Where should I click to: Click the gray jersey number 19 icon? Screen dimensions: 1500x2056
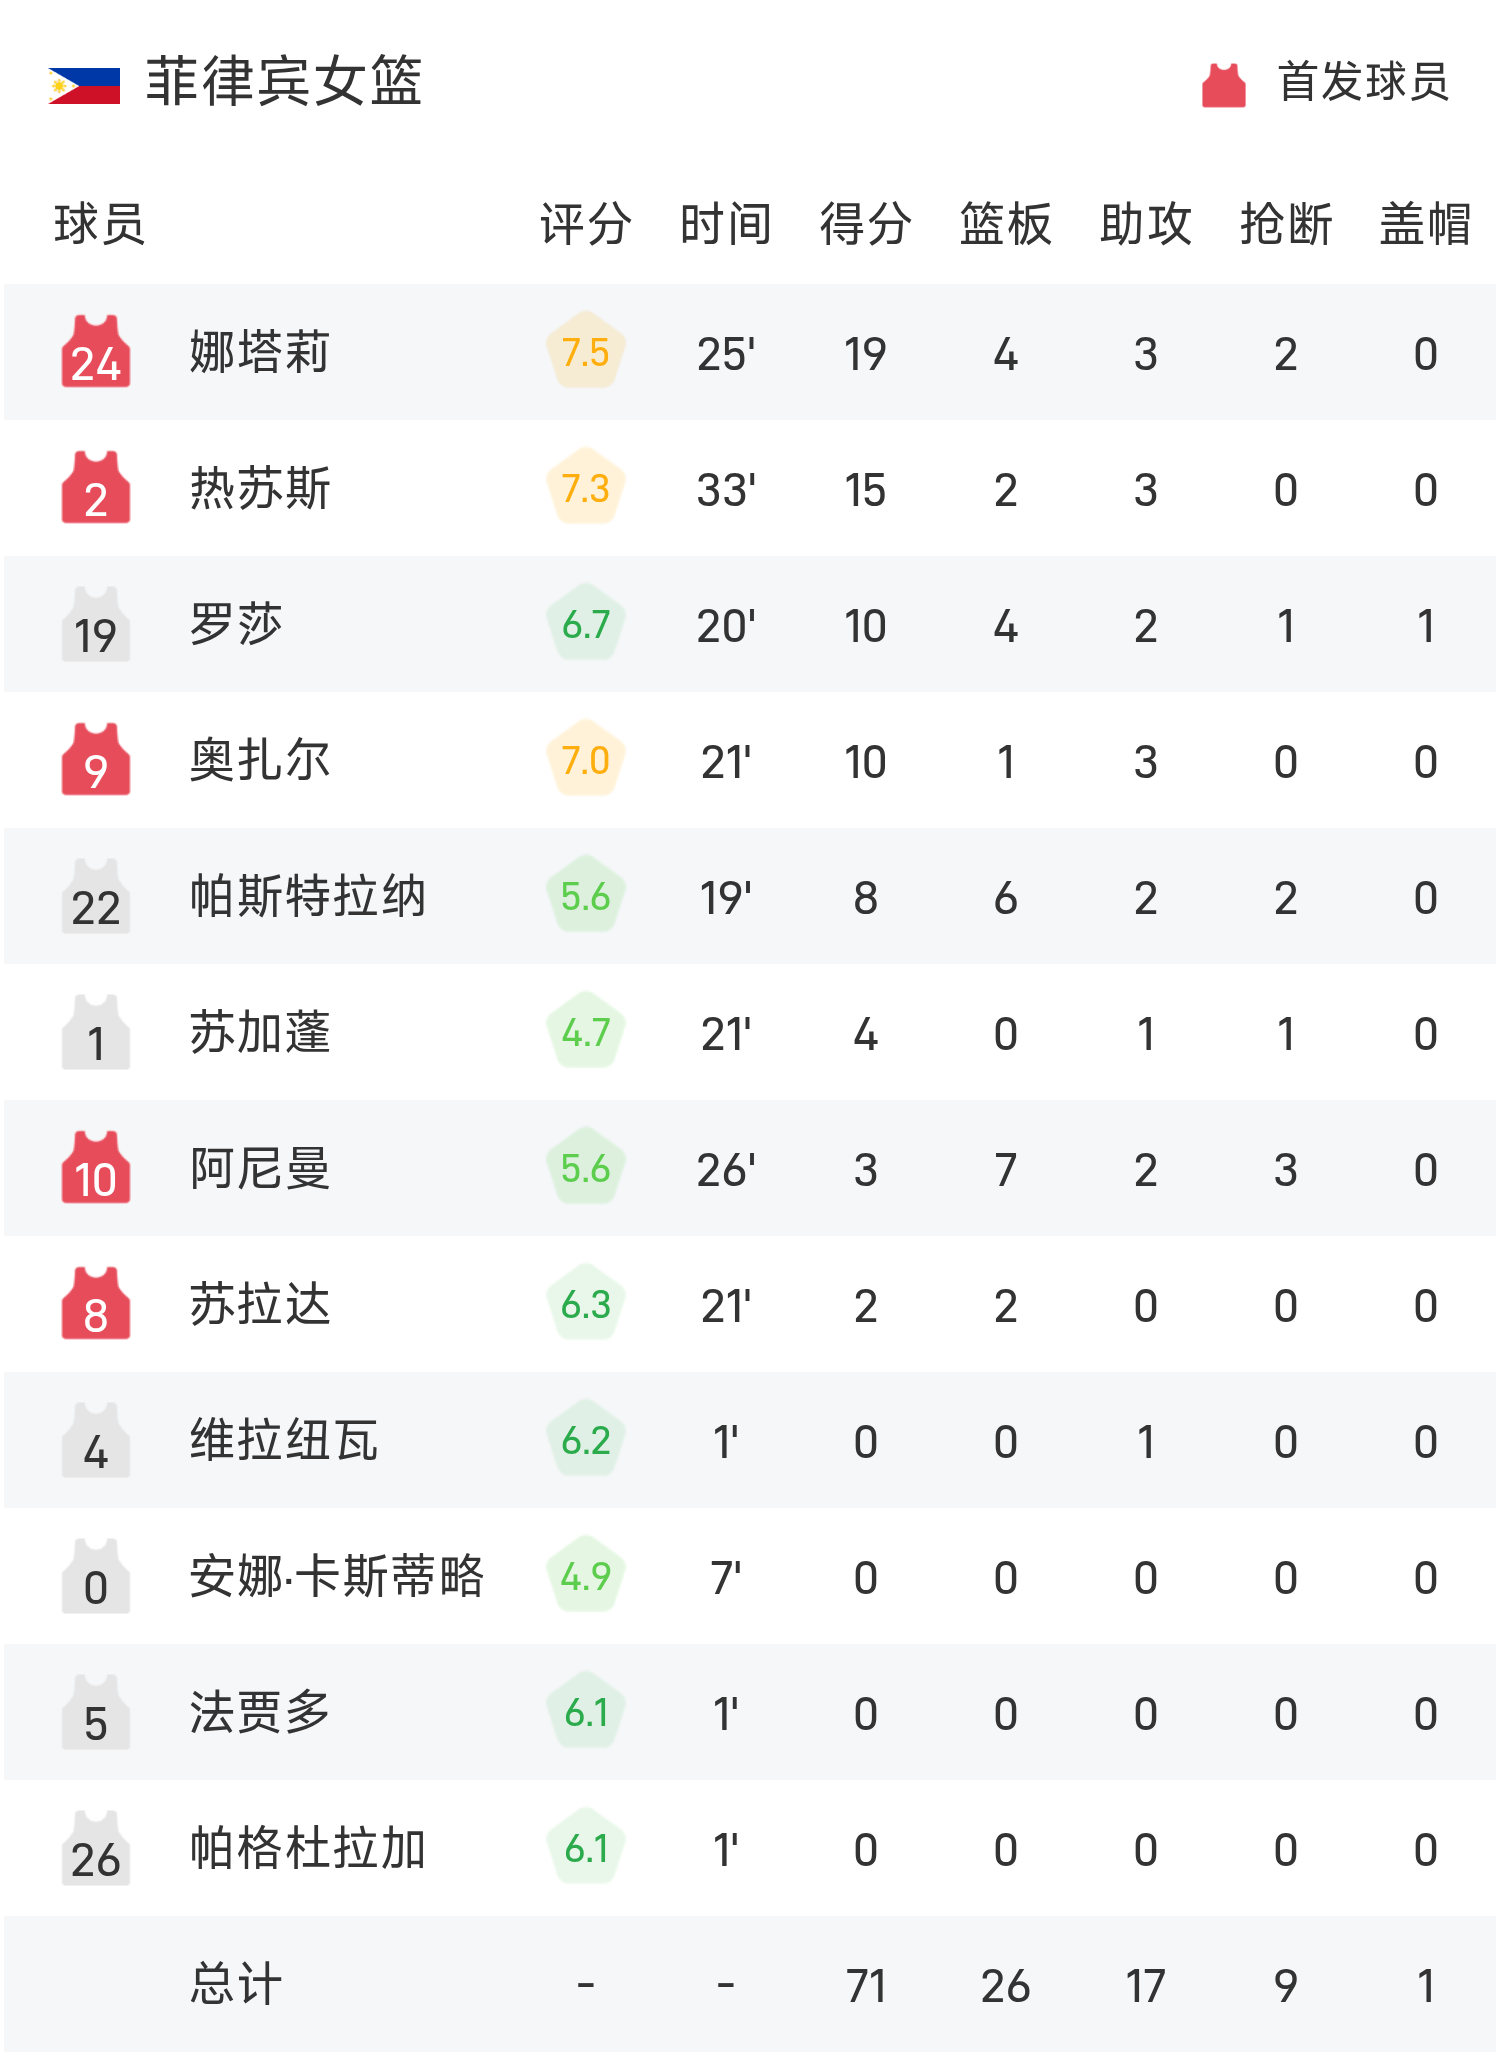pos(96,624)
